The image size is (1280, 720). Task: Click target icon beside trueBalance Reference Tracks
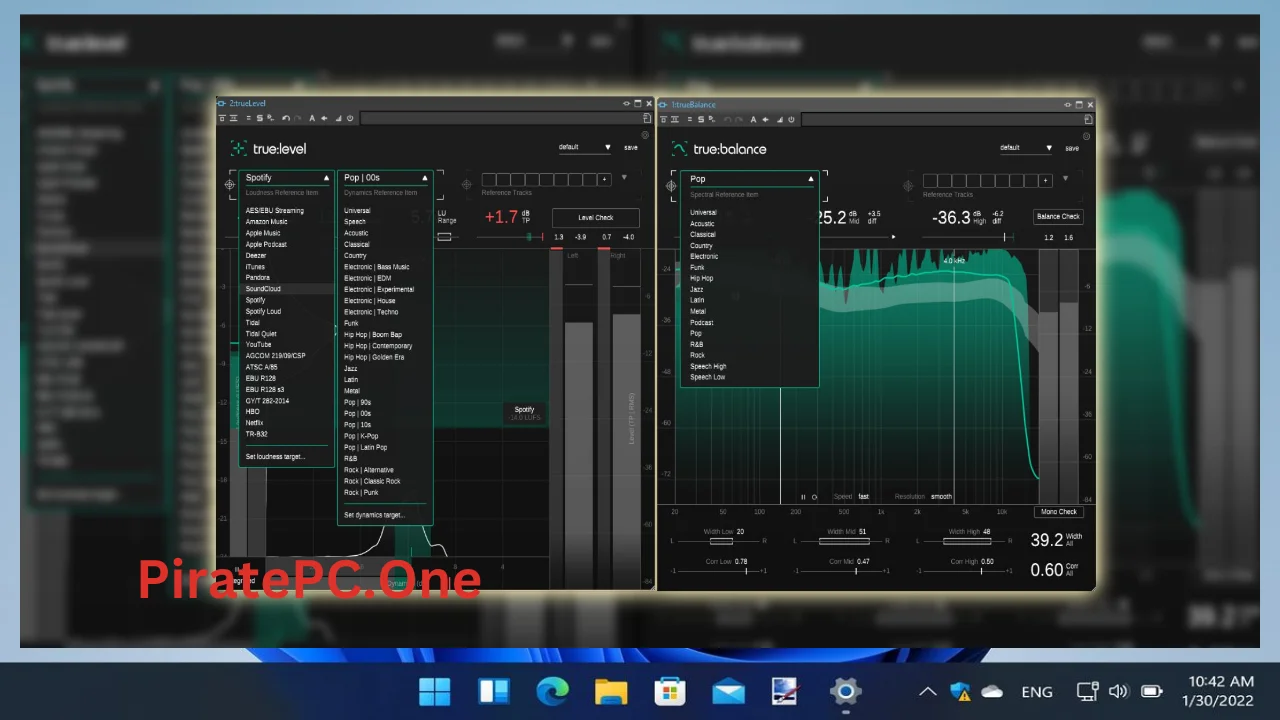(908, 186)
